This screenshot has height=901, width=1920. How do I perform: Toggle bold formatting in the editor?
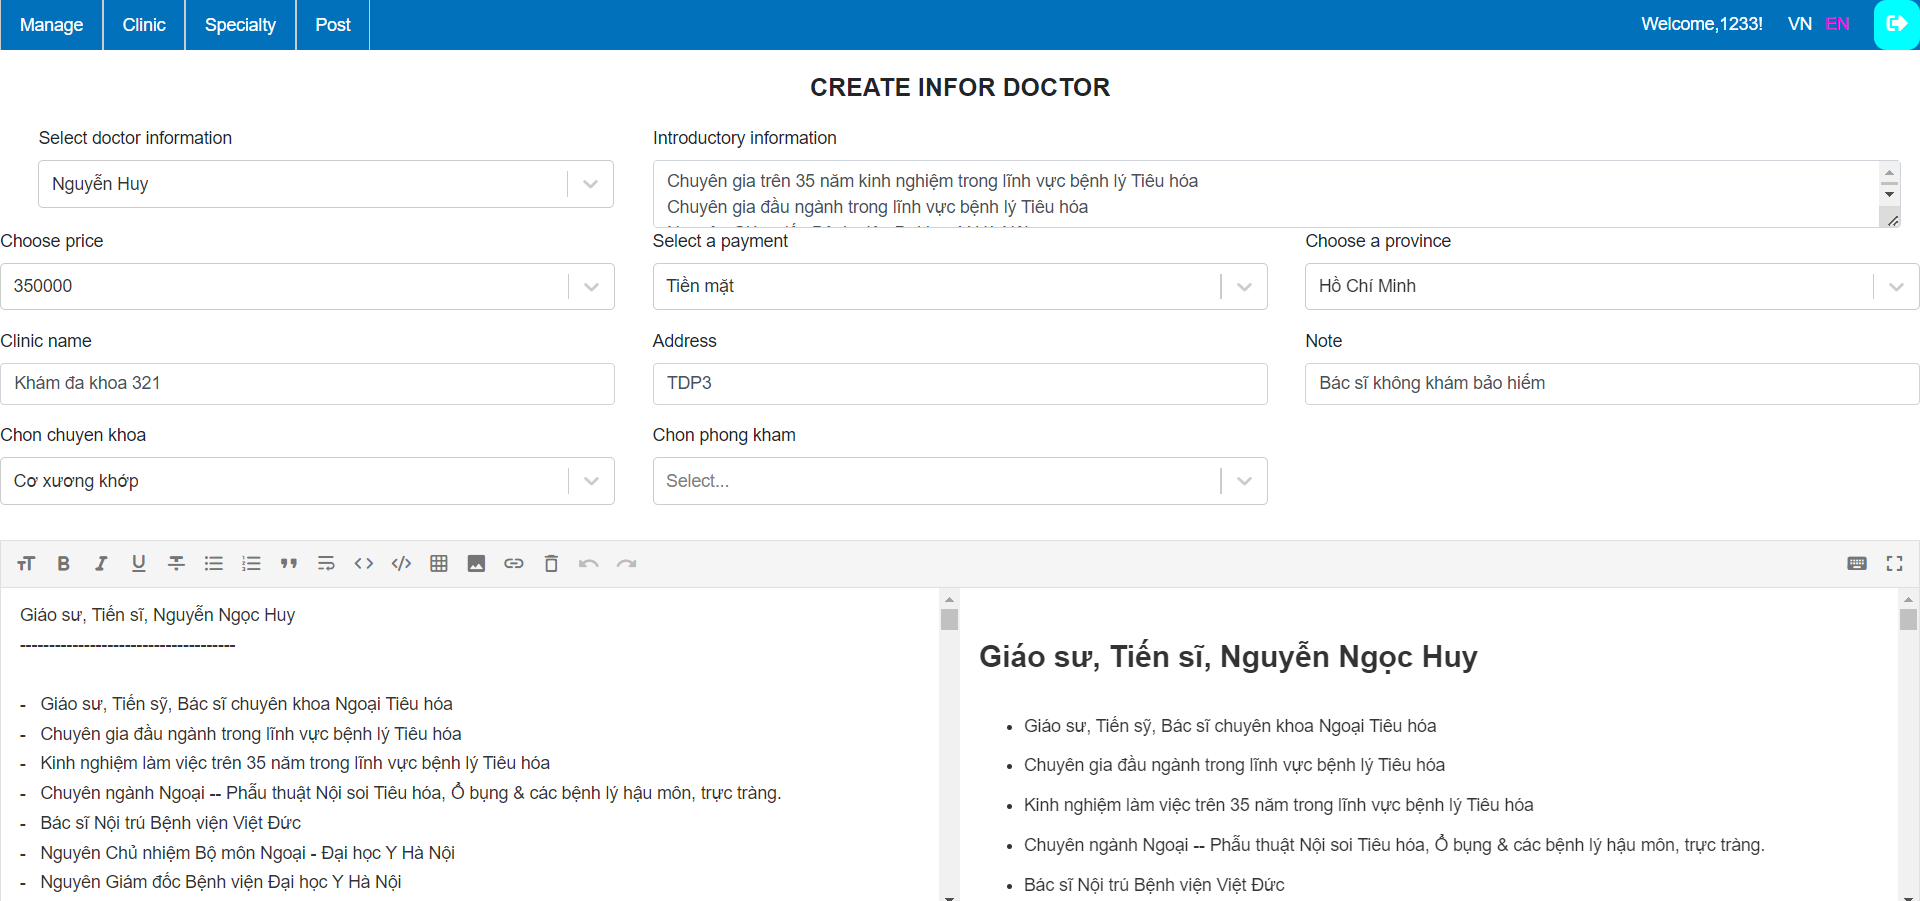pyautogui.click(x=63, y=563)
